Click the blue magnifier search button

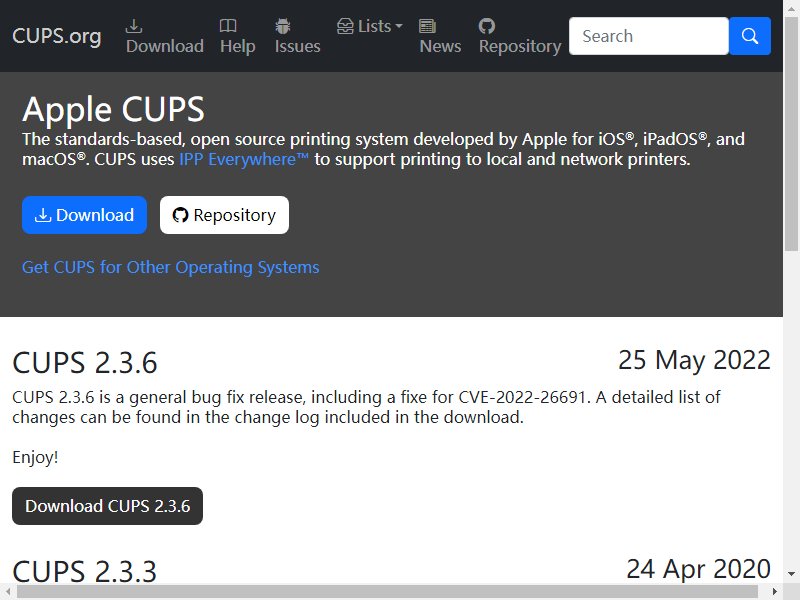(749, 36)
